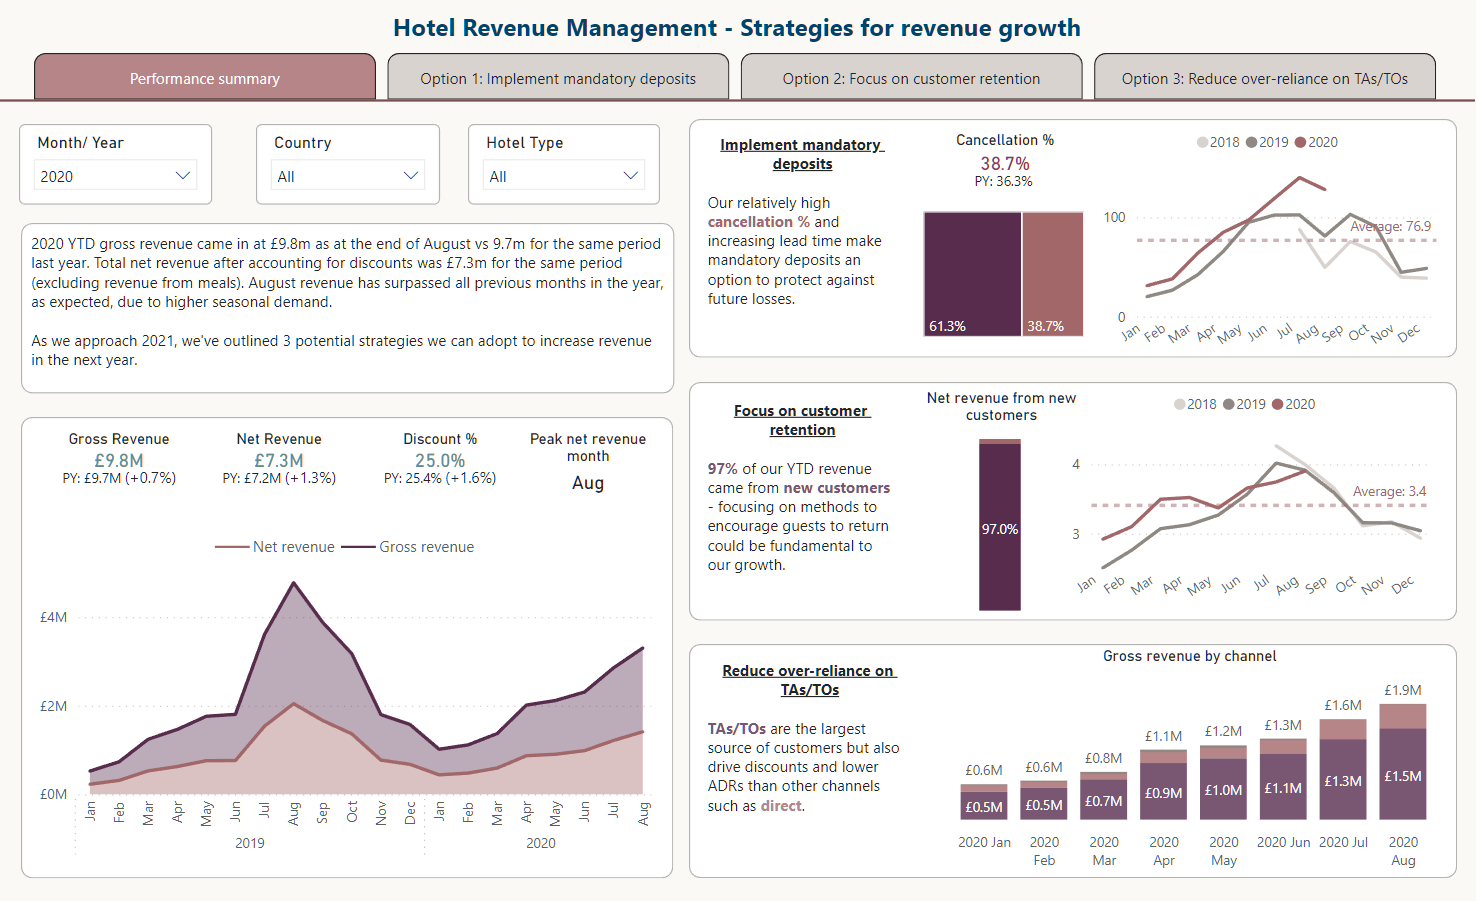Switch to Option 1: Implement mandatory deposits tab

coord(558,78)
